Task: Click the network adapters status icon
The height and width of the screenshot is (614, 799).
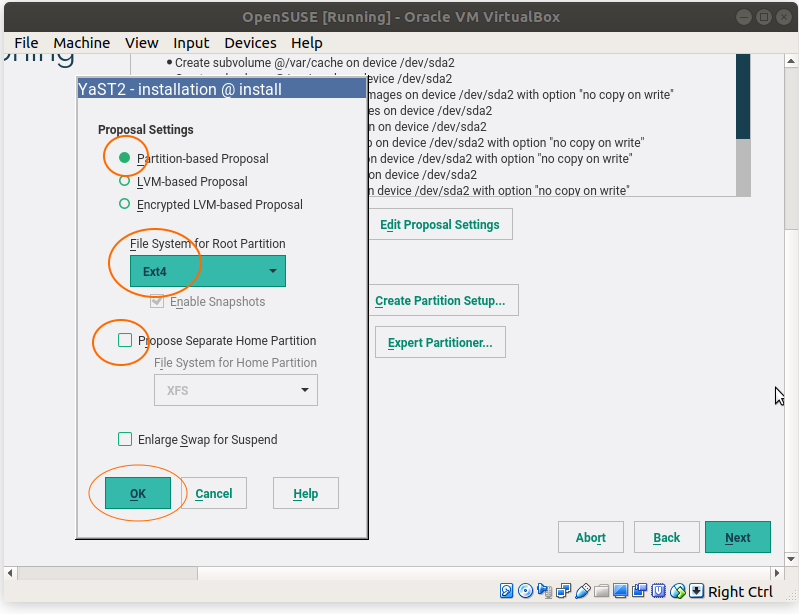Action: pos(564,591)
